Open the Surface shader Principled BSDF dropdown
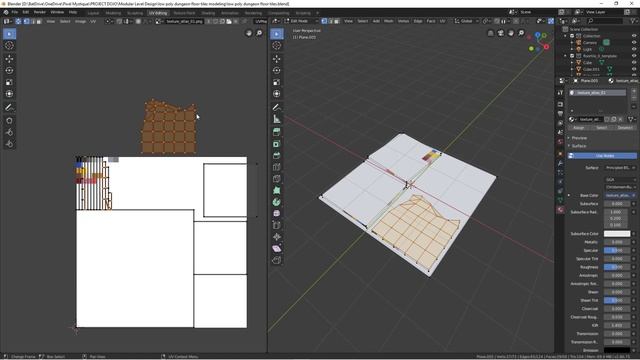 tap(620, 168)
